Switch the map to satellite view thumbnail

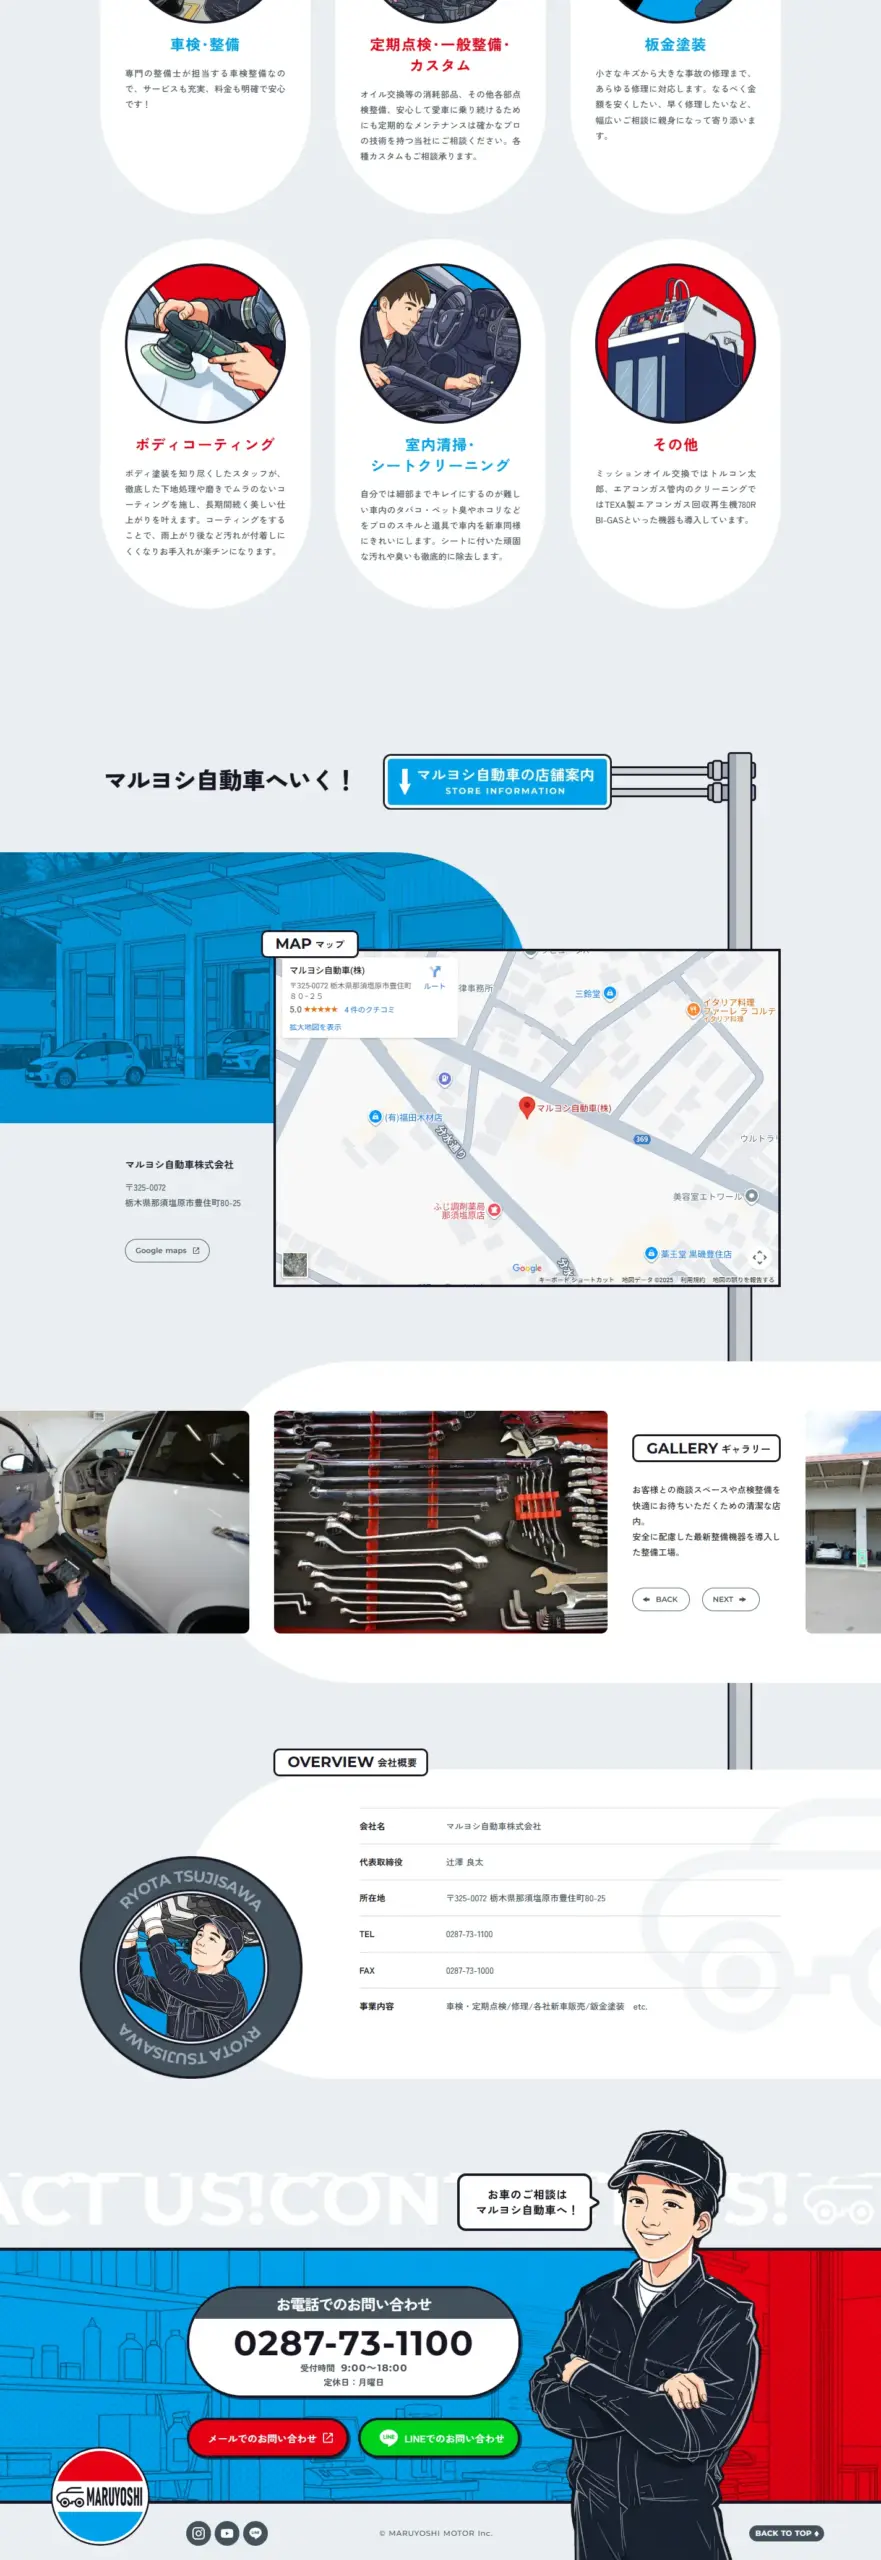click(295, 1265)
